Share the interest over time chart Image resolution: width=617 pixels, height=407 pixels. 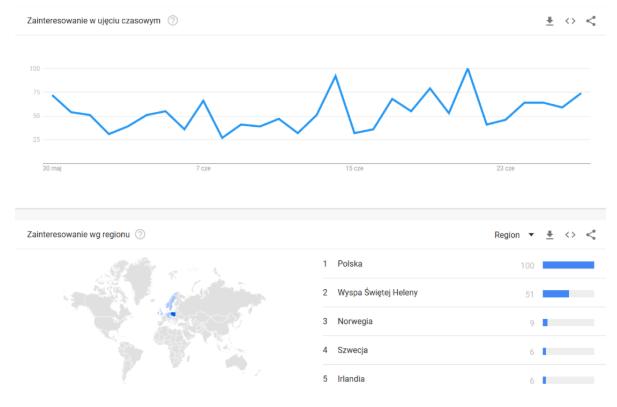tap(591, 21)
